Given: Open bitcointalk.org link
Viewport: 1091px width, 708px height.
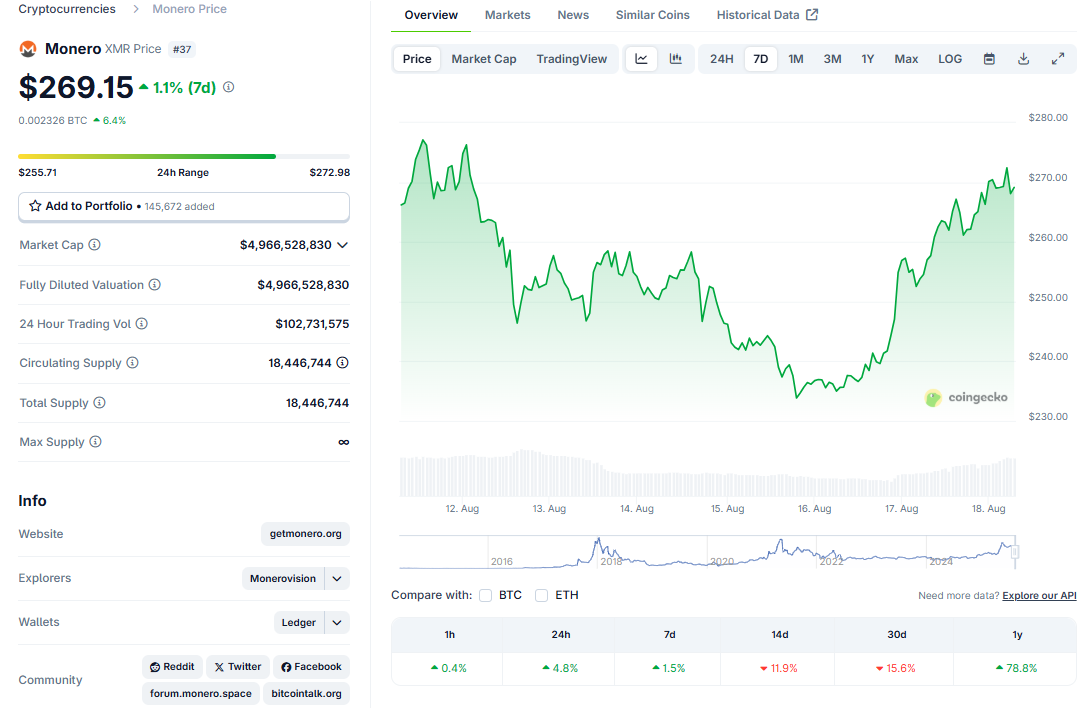Looking at the screenshot, I should (306, 693).
